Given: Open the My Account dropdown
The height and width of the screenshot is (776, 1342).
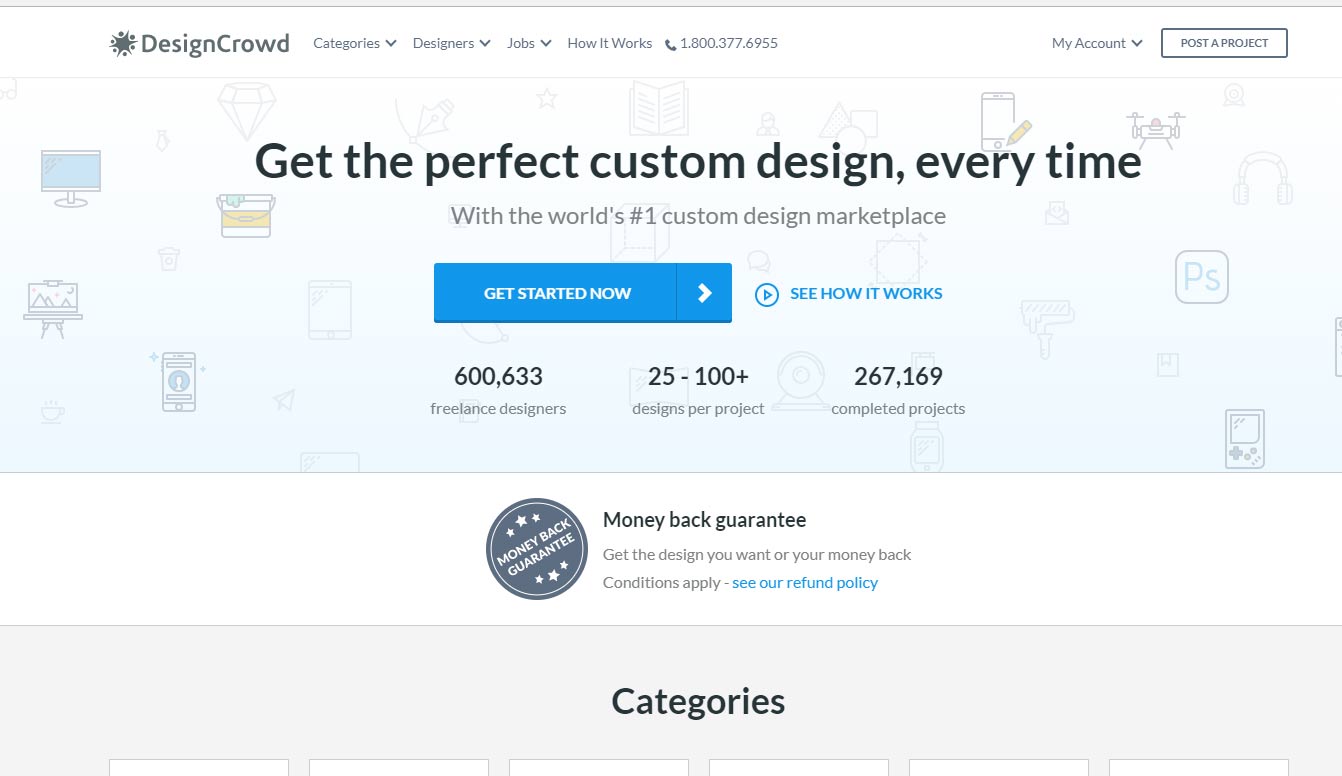Looking at the screenshot, I should (1096, 43).
